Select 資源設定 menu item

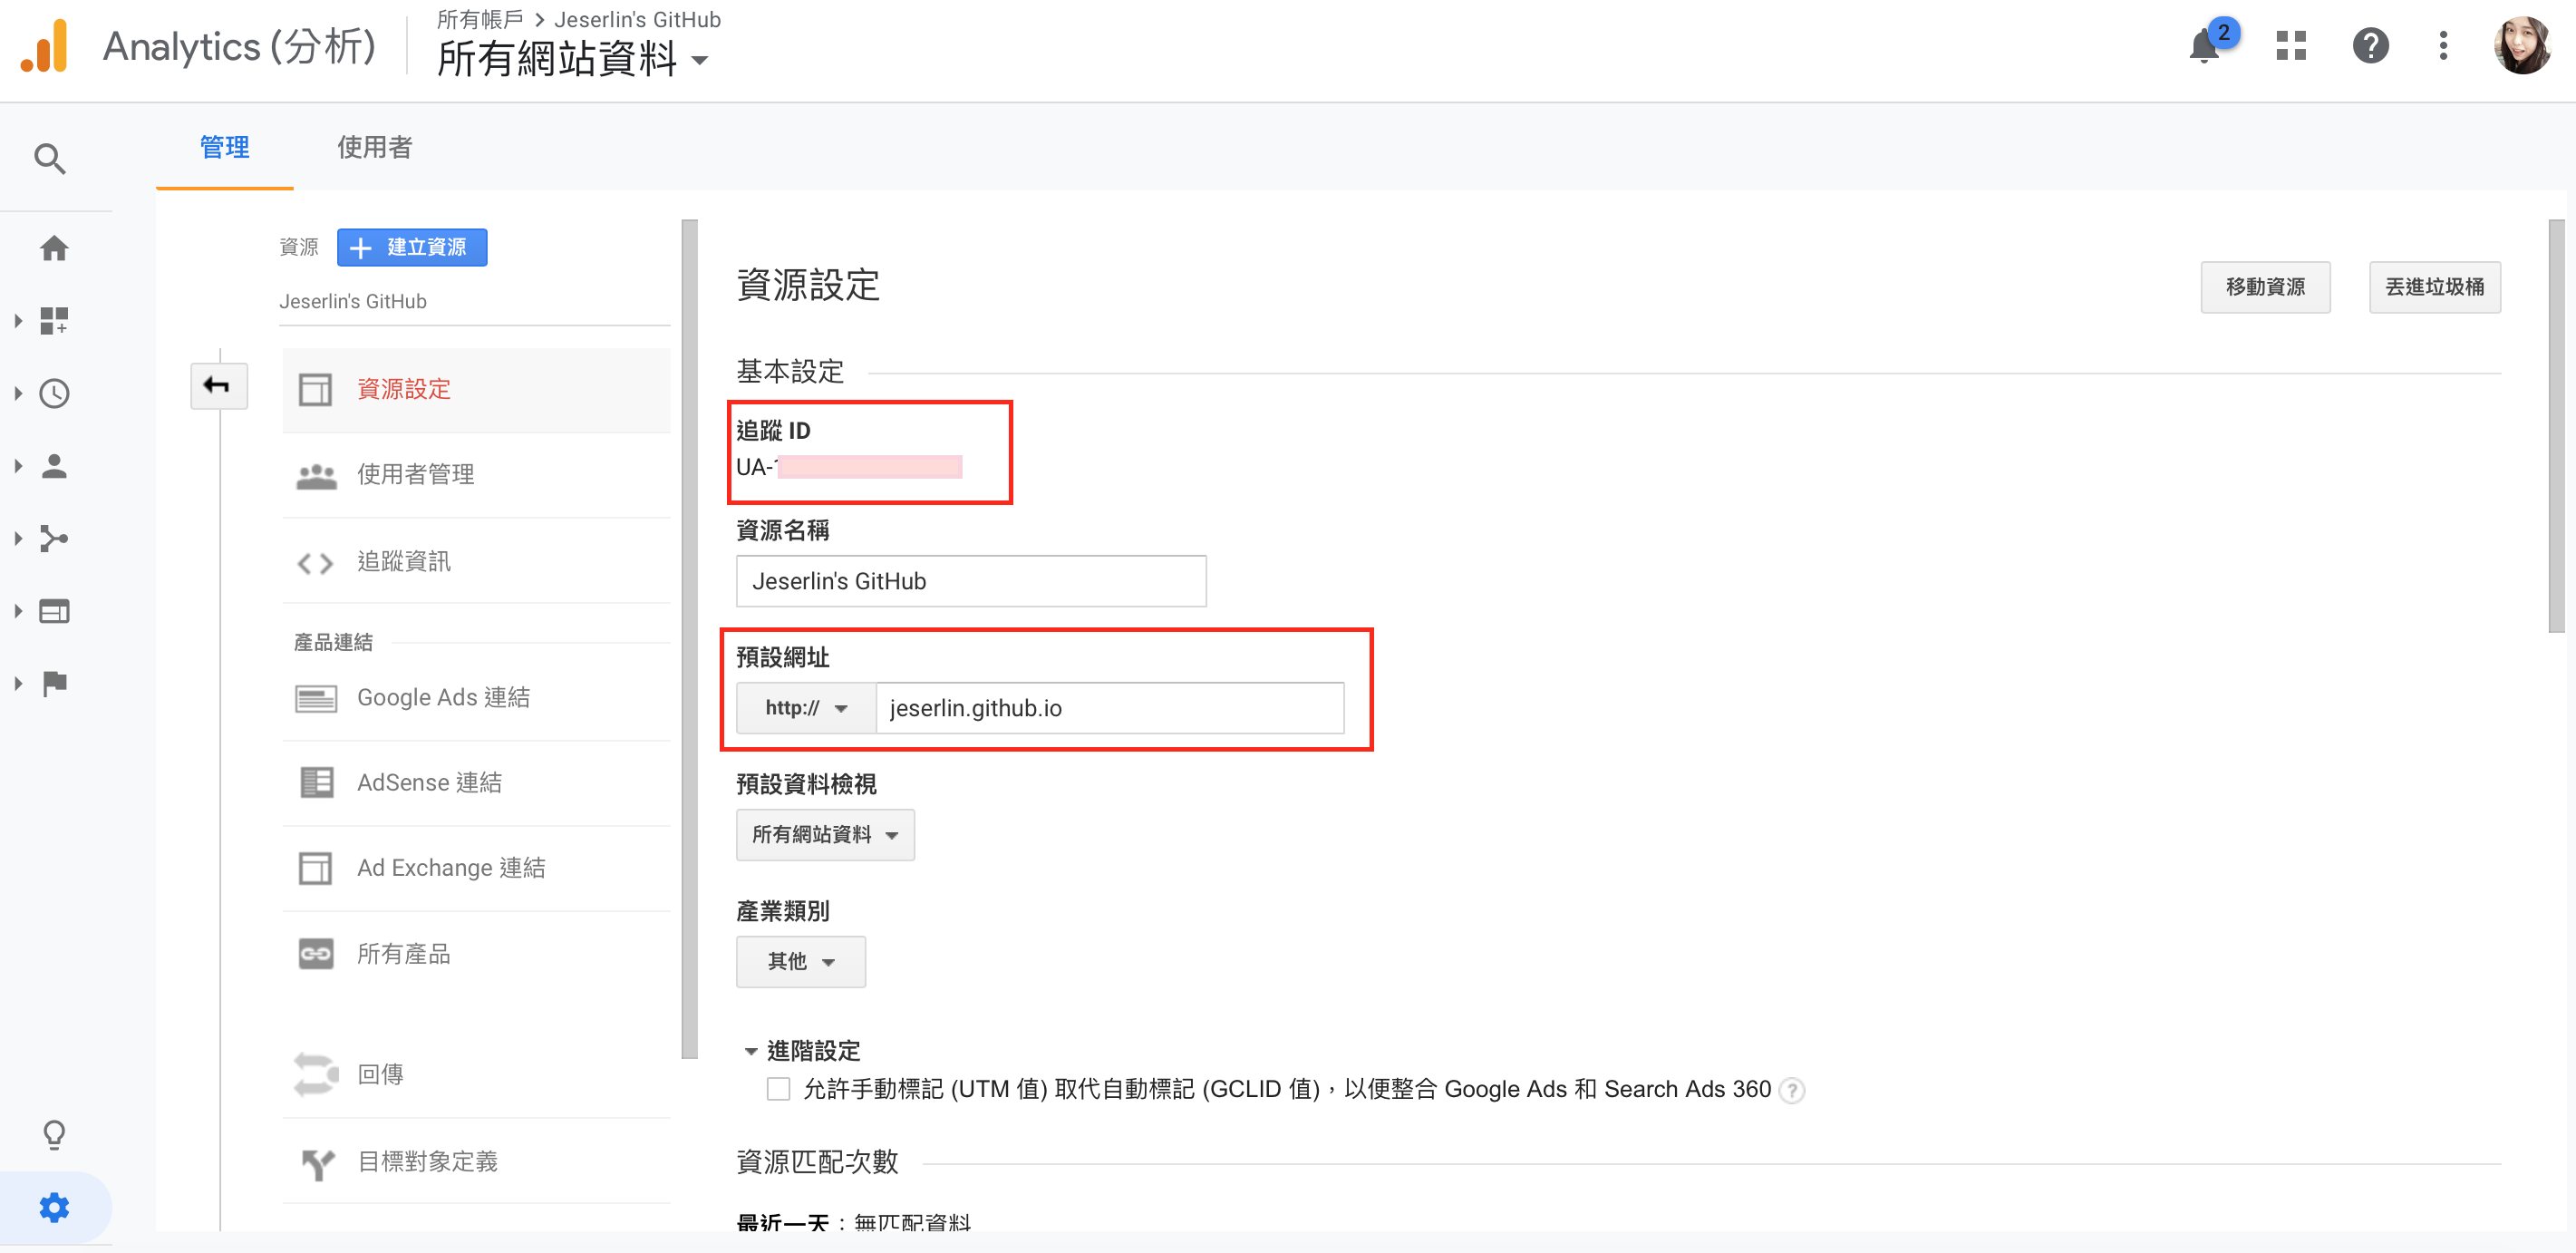click(x=477, y=390)
